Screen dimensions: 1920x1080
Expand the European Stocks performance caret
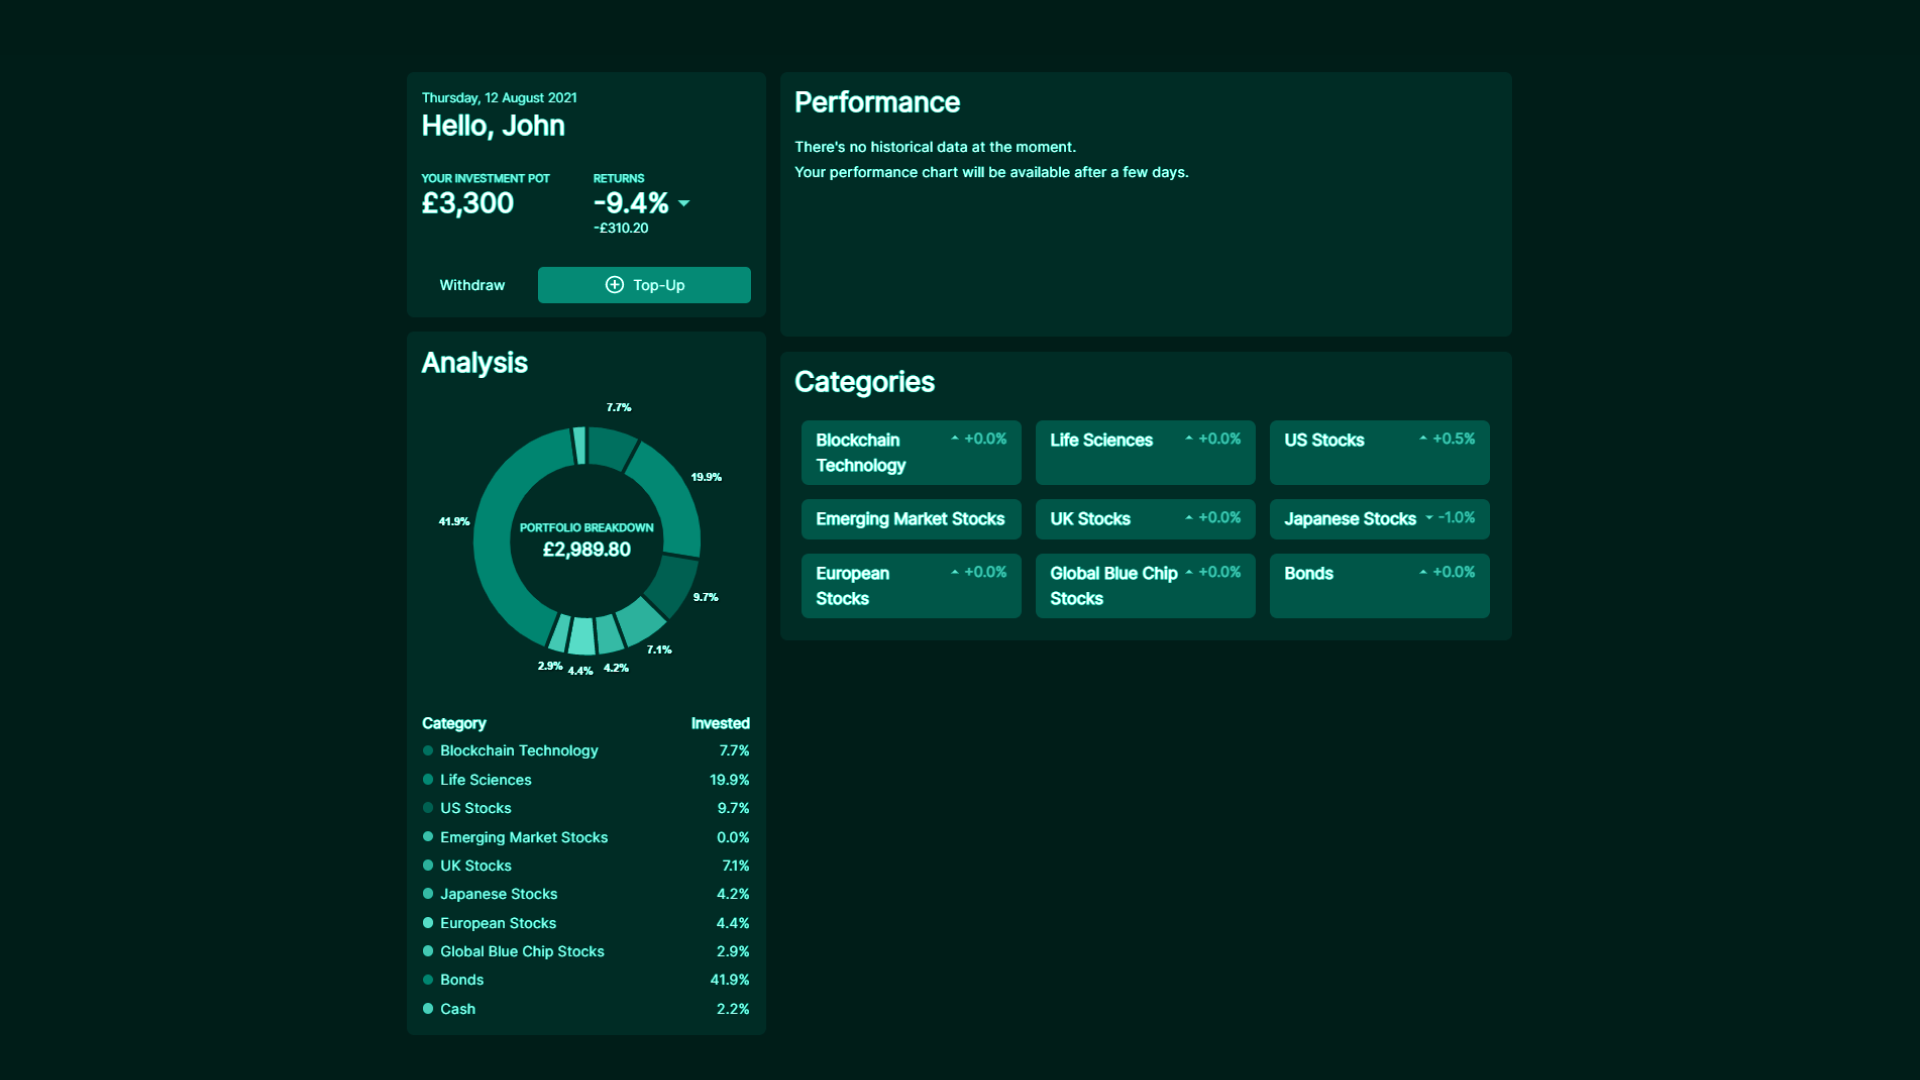click(955, 571)
